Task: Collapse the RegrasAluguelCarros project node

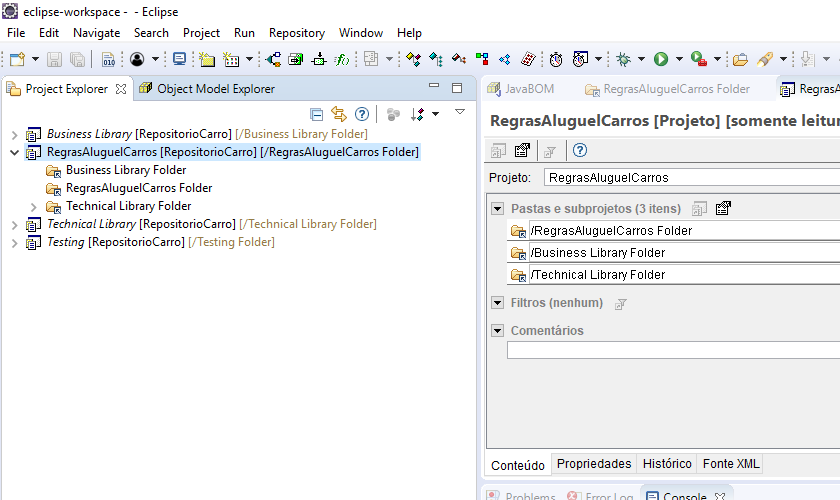Action: pyautogui.click(x=14, y=152)
